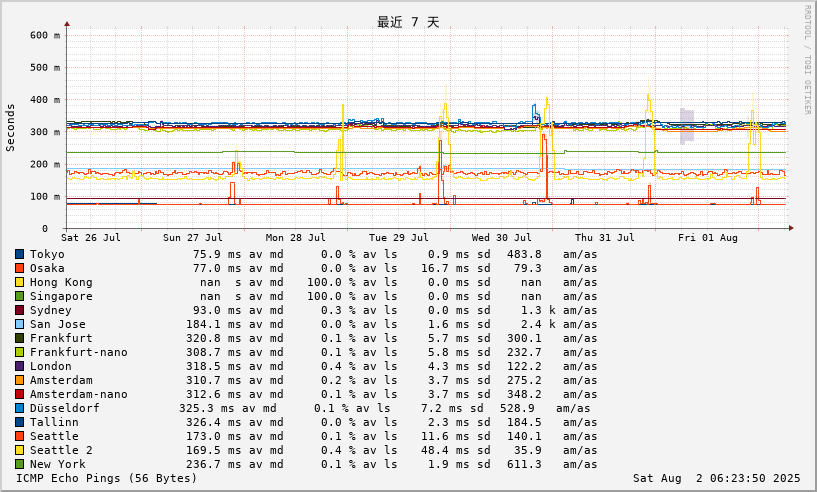
Task: Select the Singapore legend label
Action: tap(61, 297)
